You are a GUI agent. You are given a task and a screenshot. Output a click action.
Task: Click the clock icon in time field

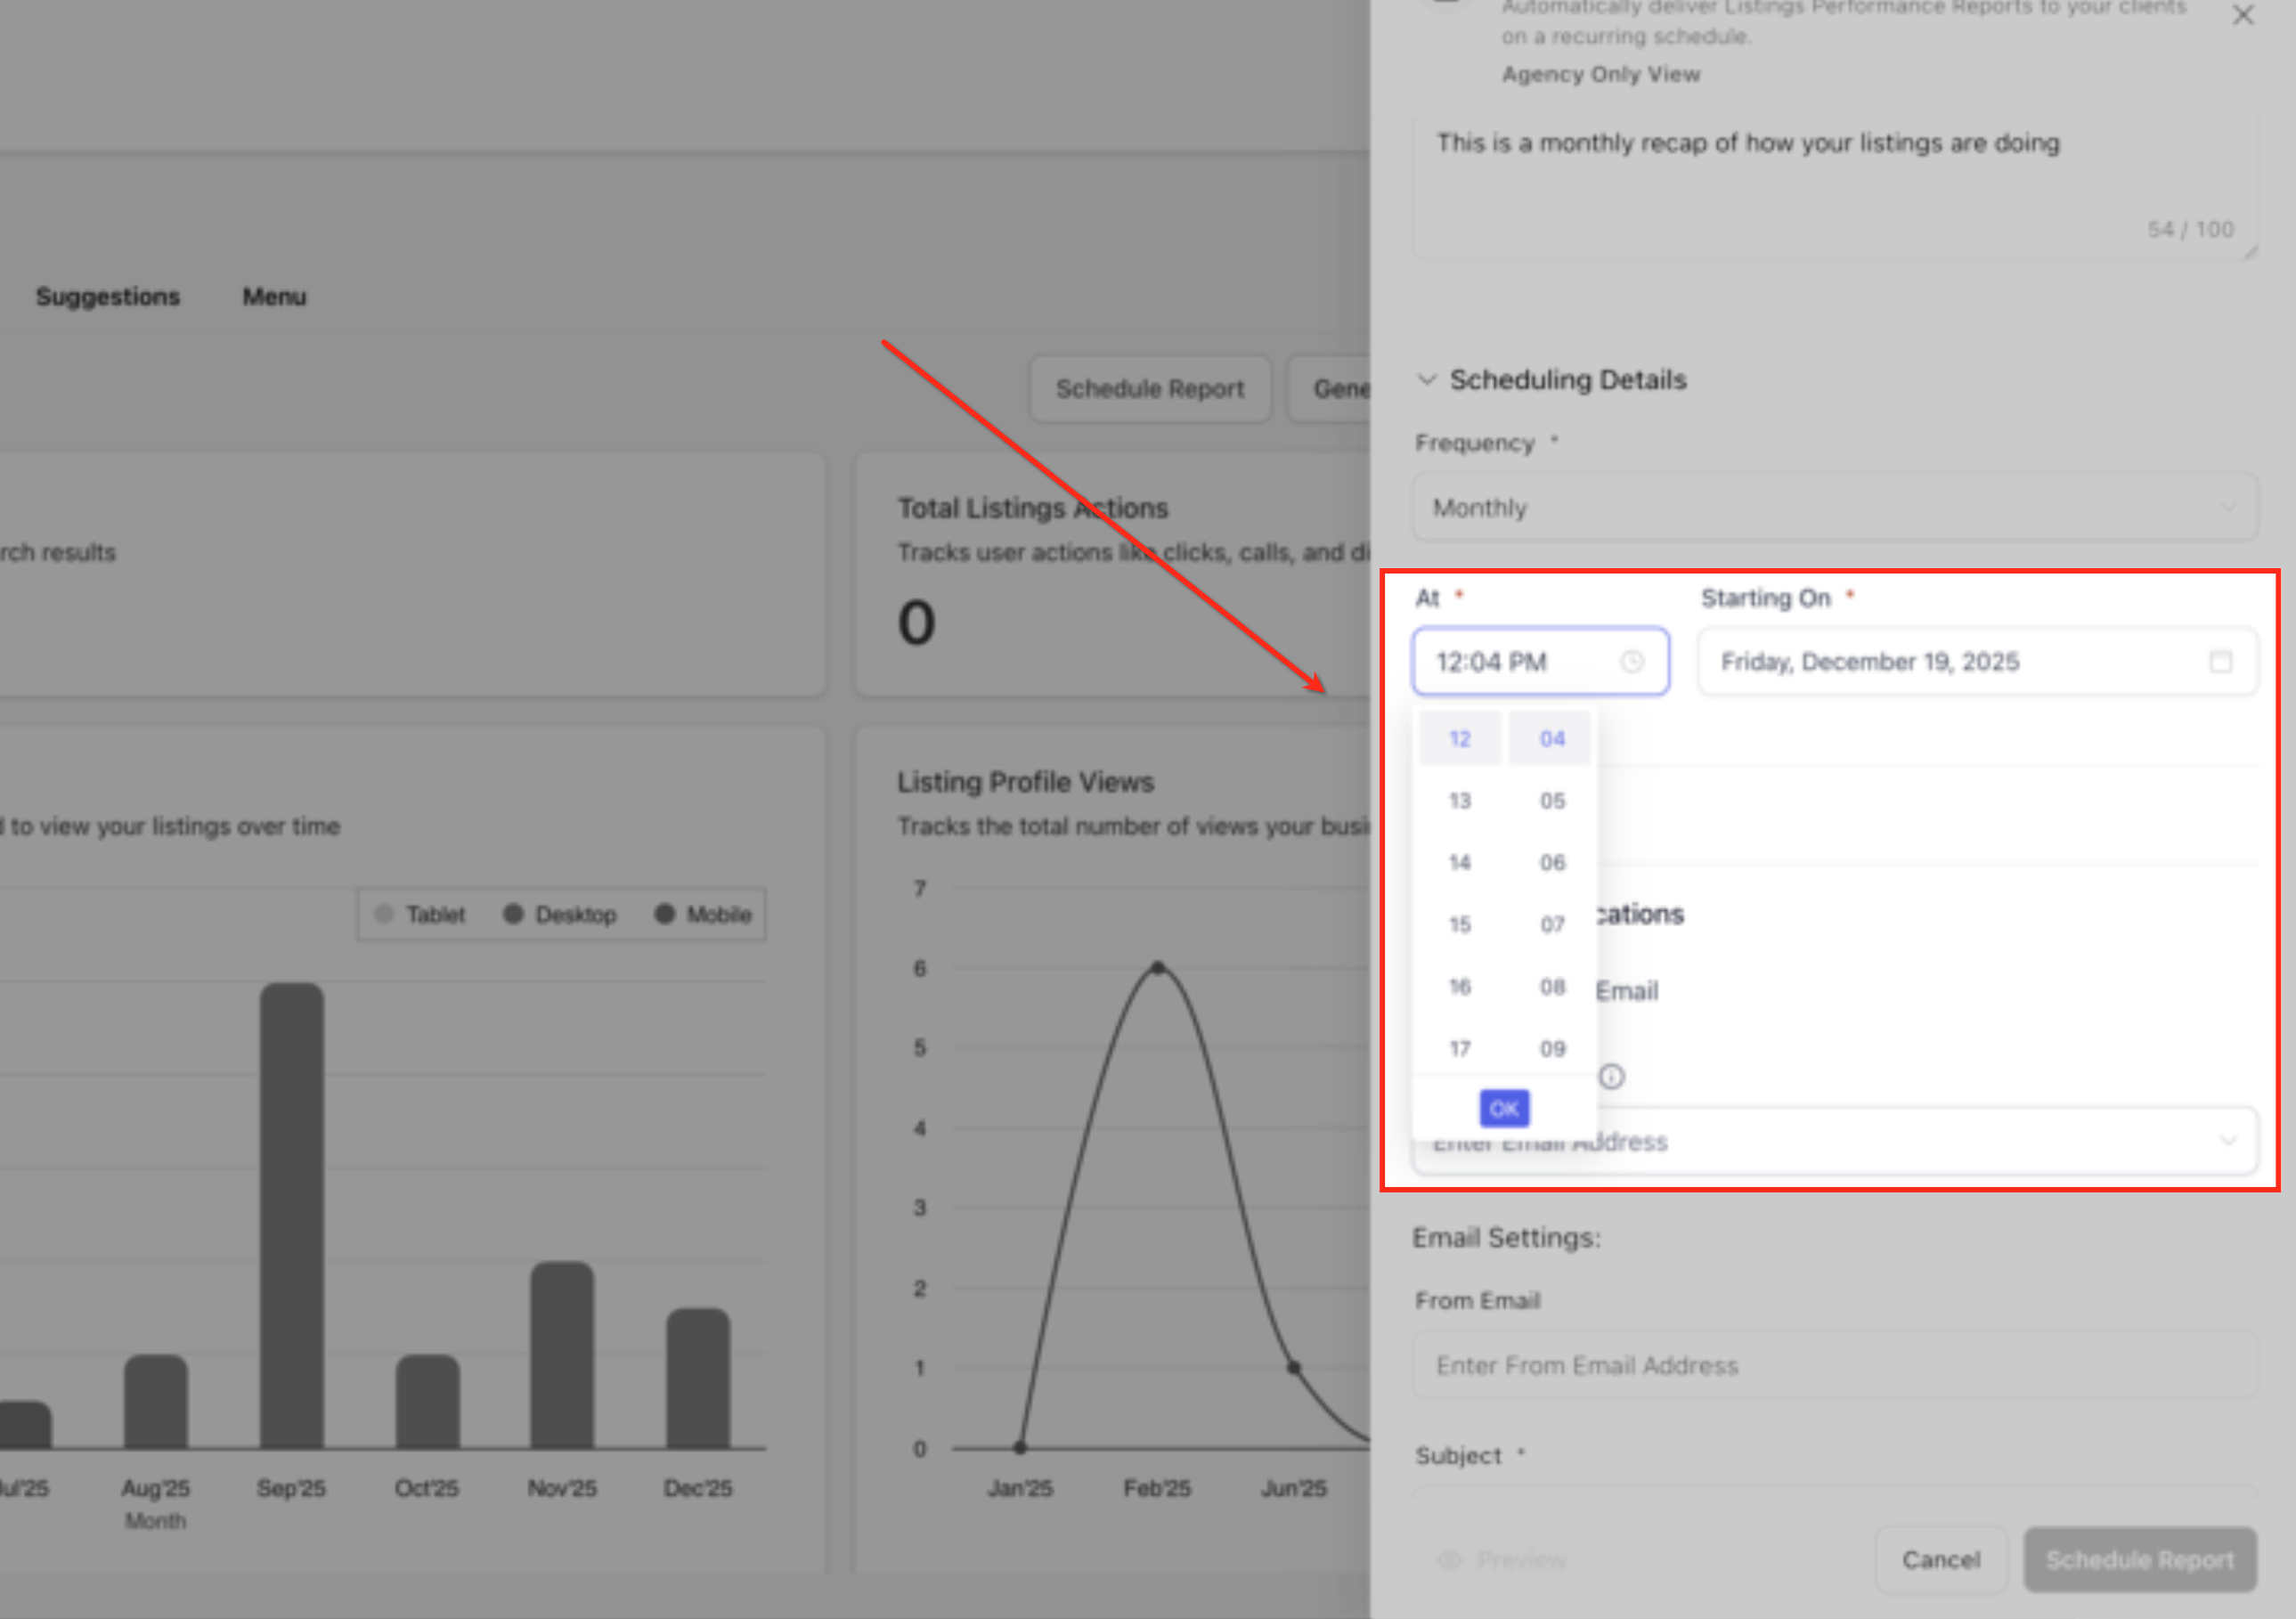pos(1631,661)
